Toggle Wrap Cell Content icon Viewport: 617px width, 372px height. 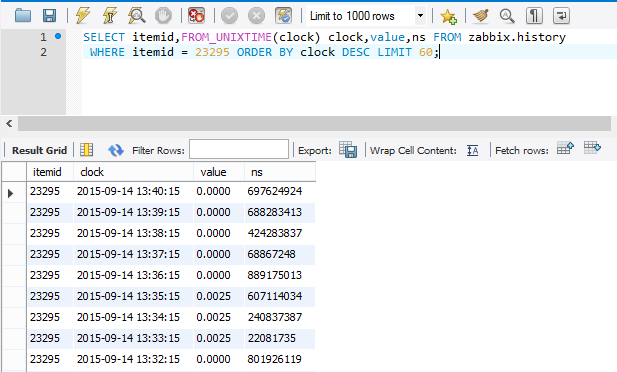pyautogui.click(x=473, y=150)
